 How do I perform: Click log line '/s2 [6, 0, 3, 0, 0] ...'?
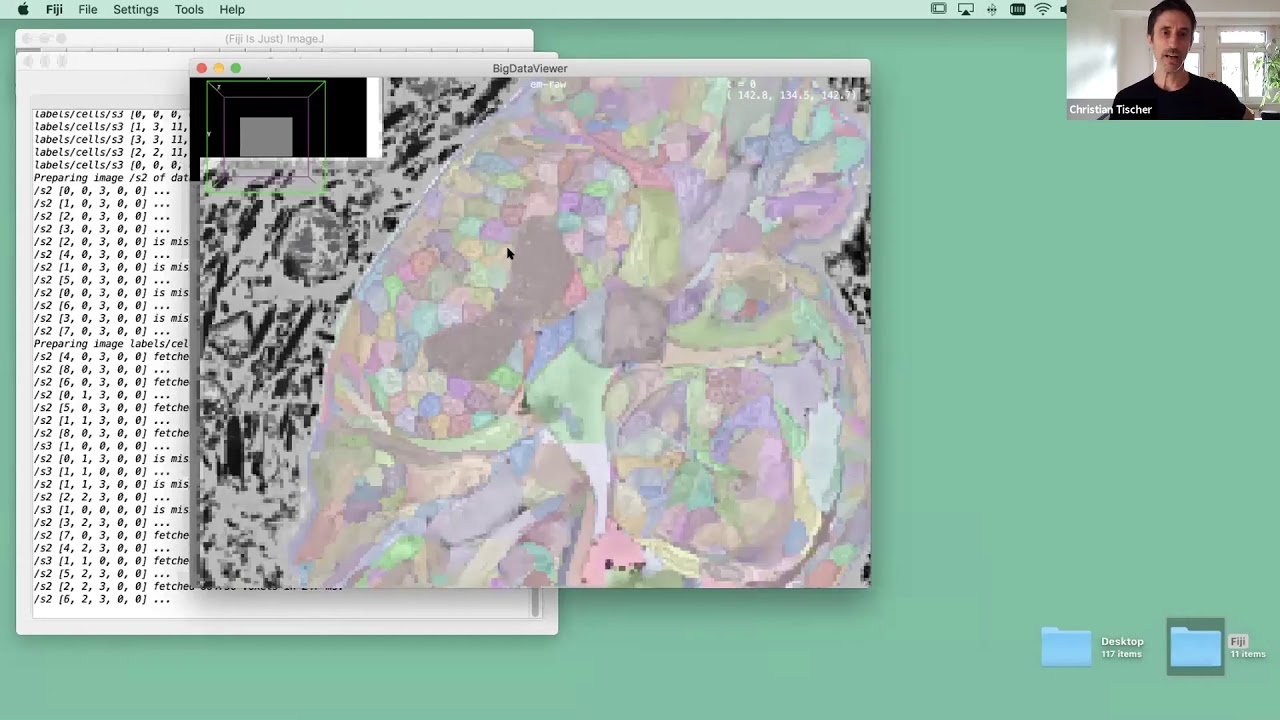(102, 306)
